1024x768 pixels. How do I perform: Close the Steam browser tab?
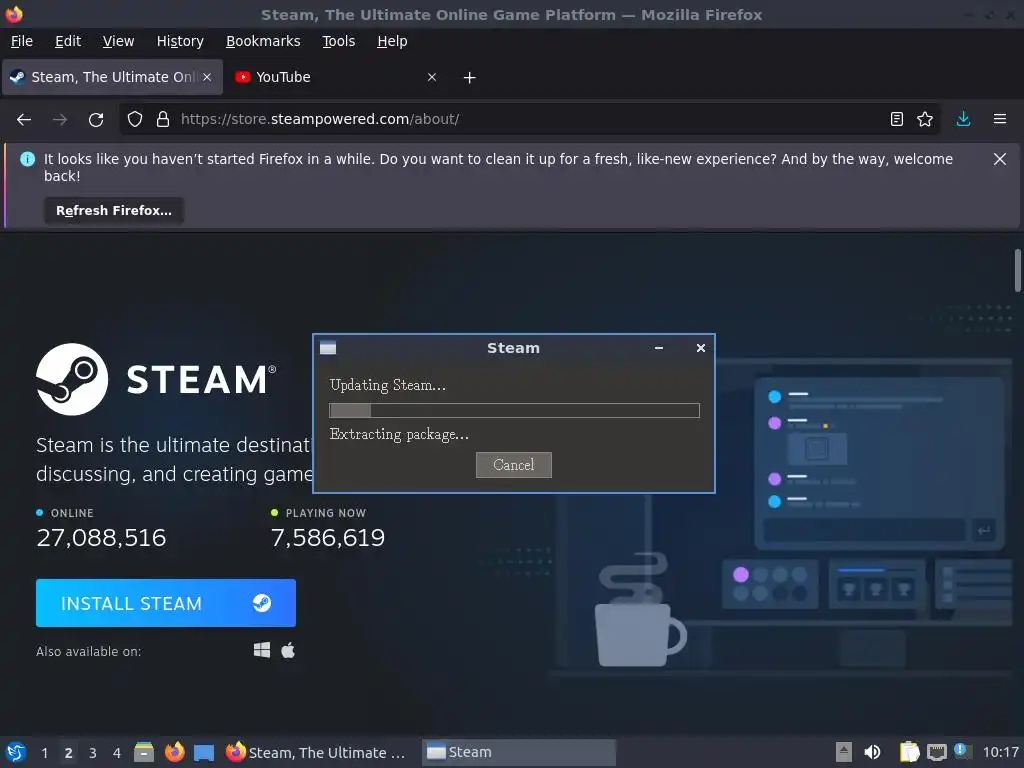coord(207,77)
